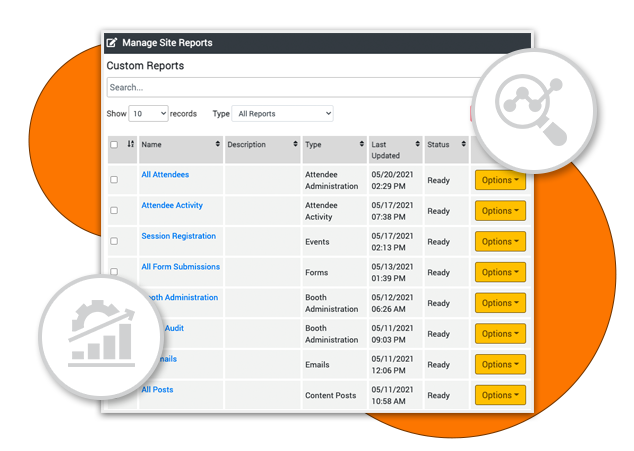Check the All Attendees row checkbox

click(114, 180)
